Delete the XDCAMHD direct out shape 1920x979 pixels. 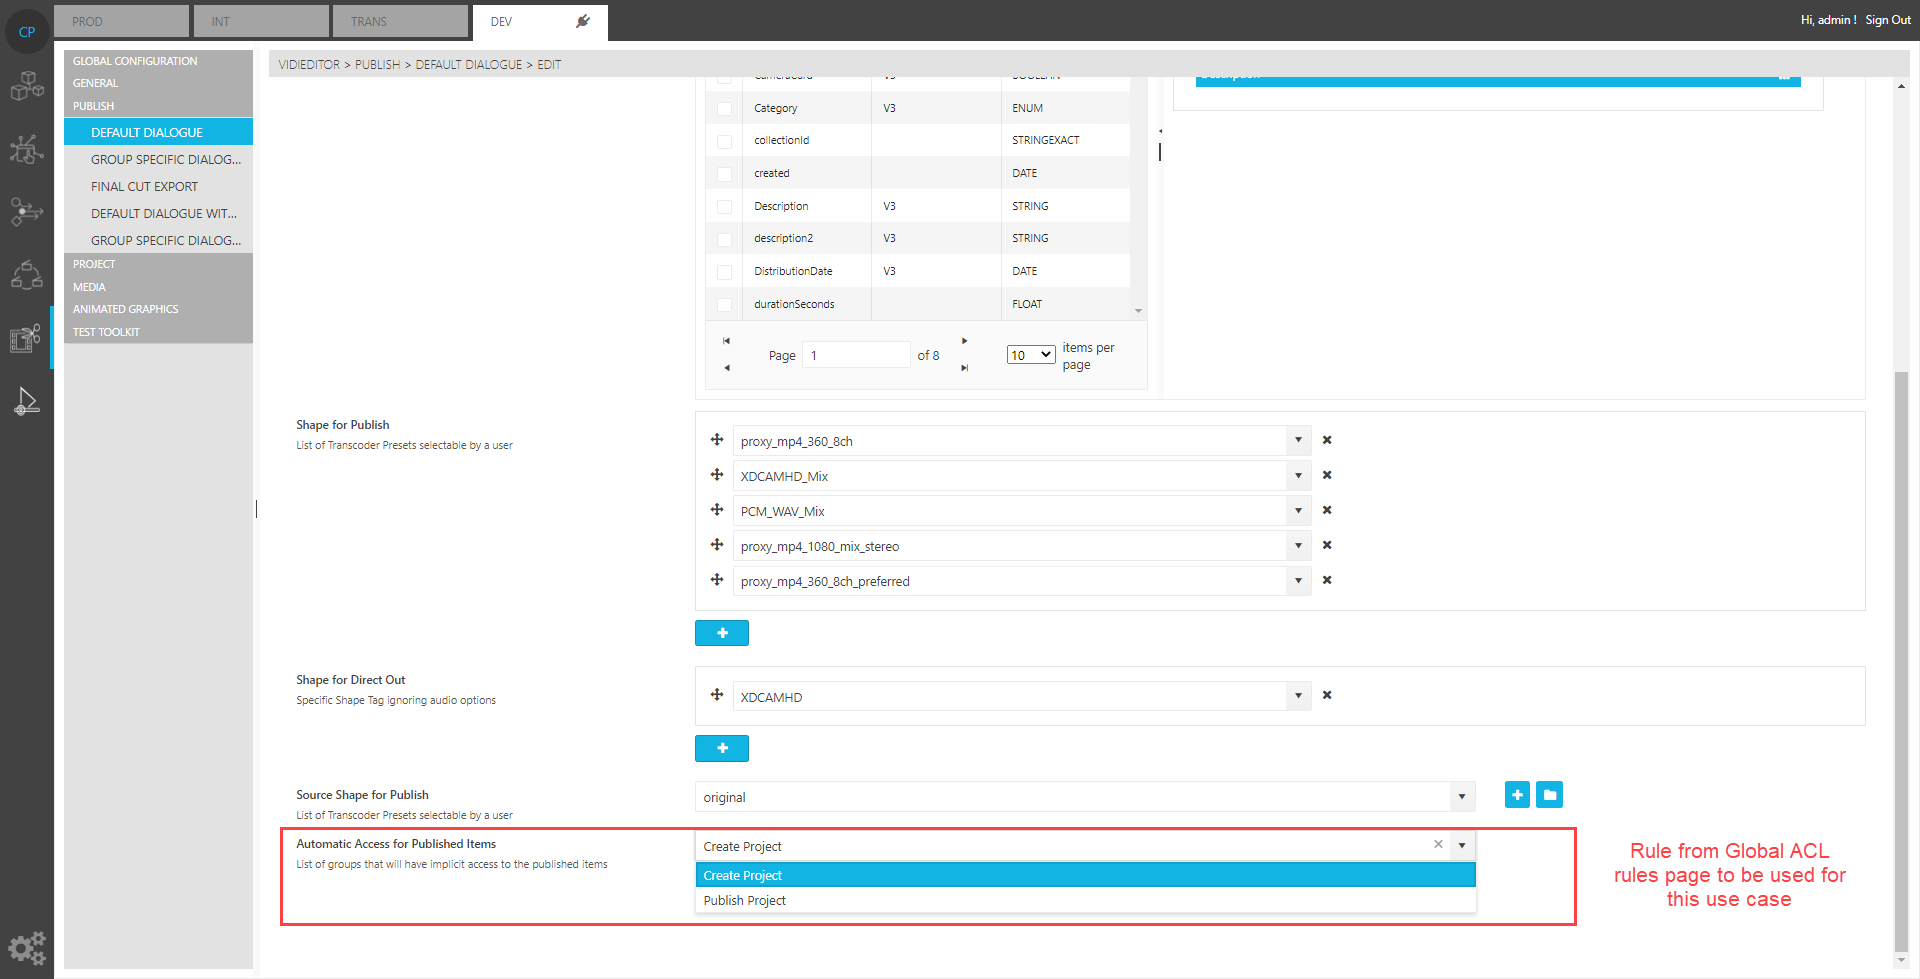coord(1327,695)
